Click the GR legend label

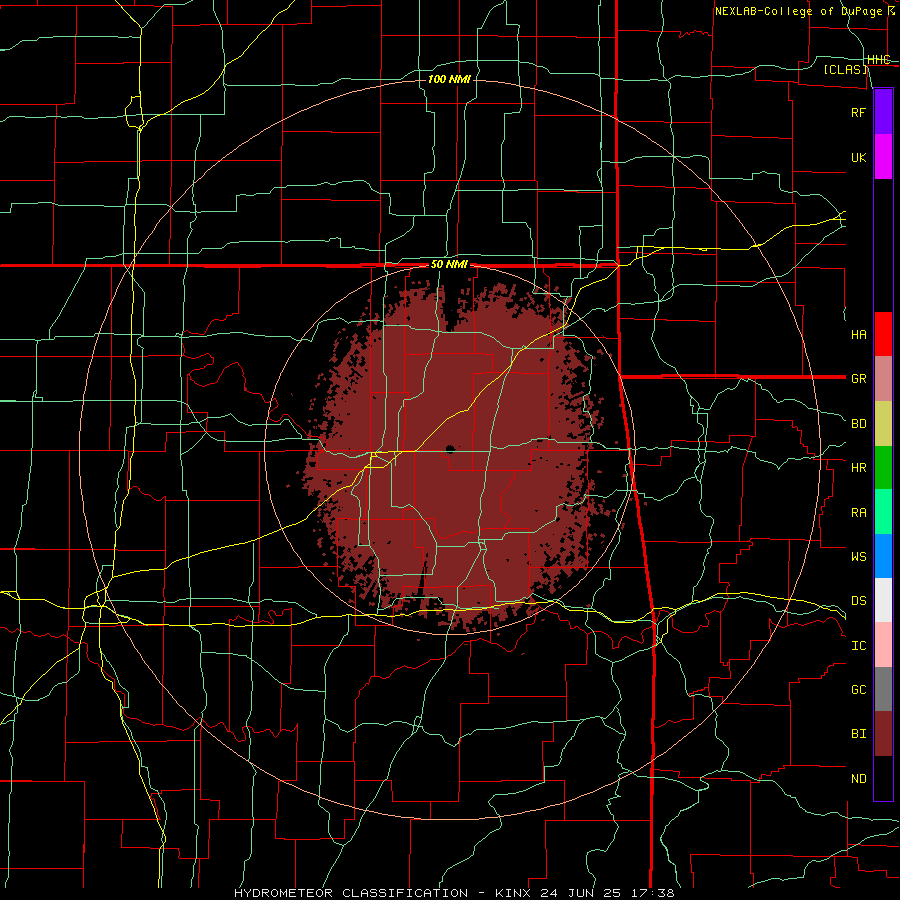(858, 379)
